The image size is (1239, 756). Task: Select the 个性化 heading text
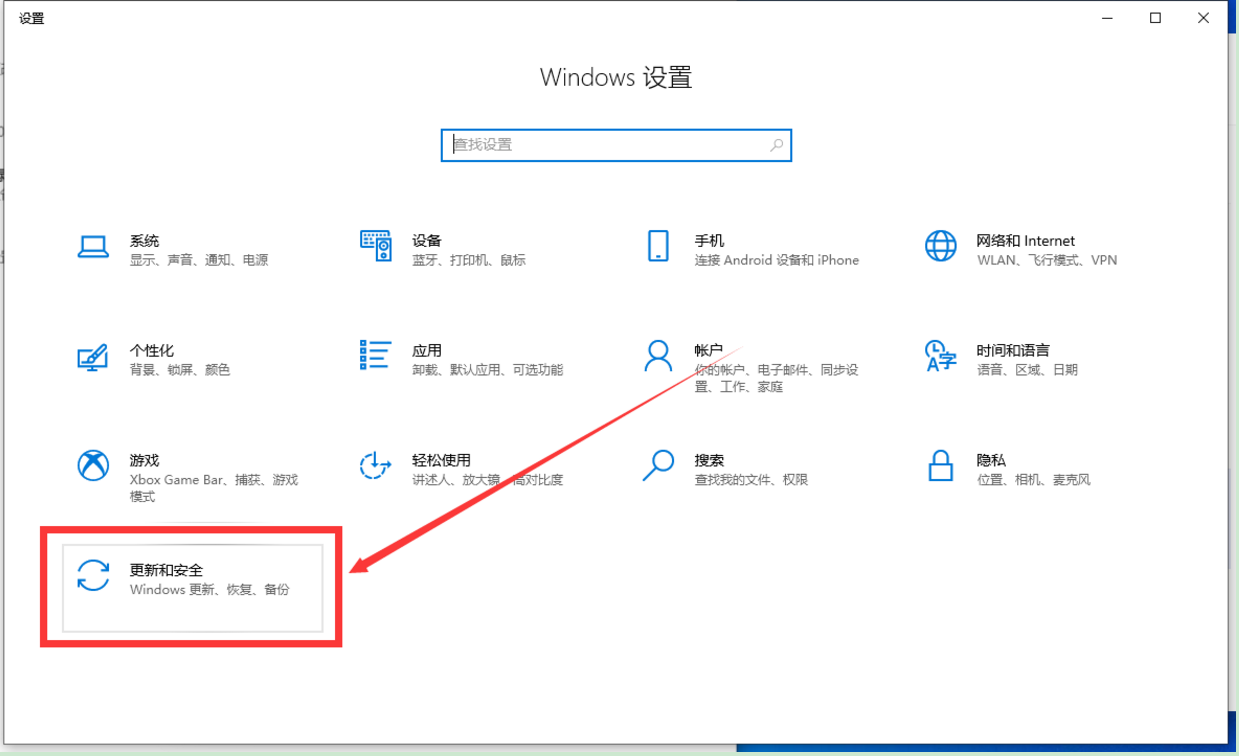point(152,351)
